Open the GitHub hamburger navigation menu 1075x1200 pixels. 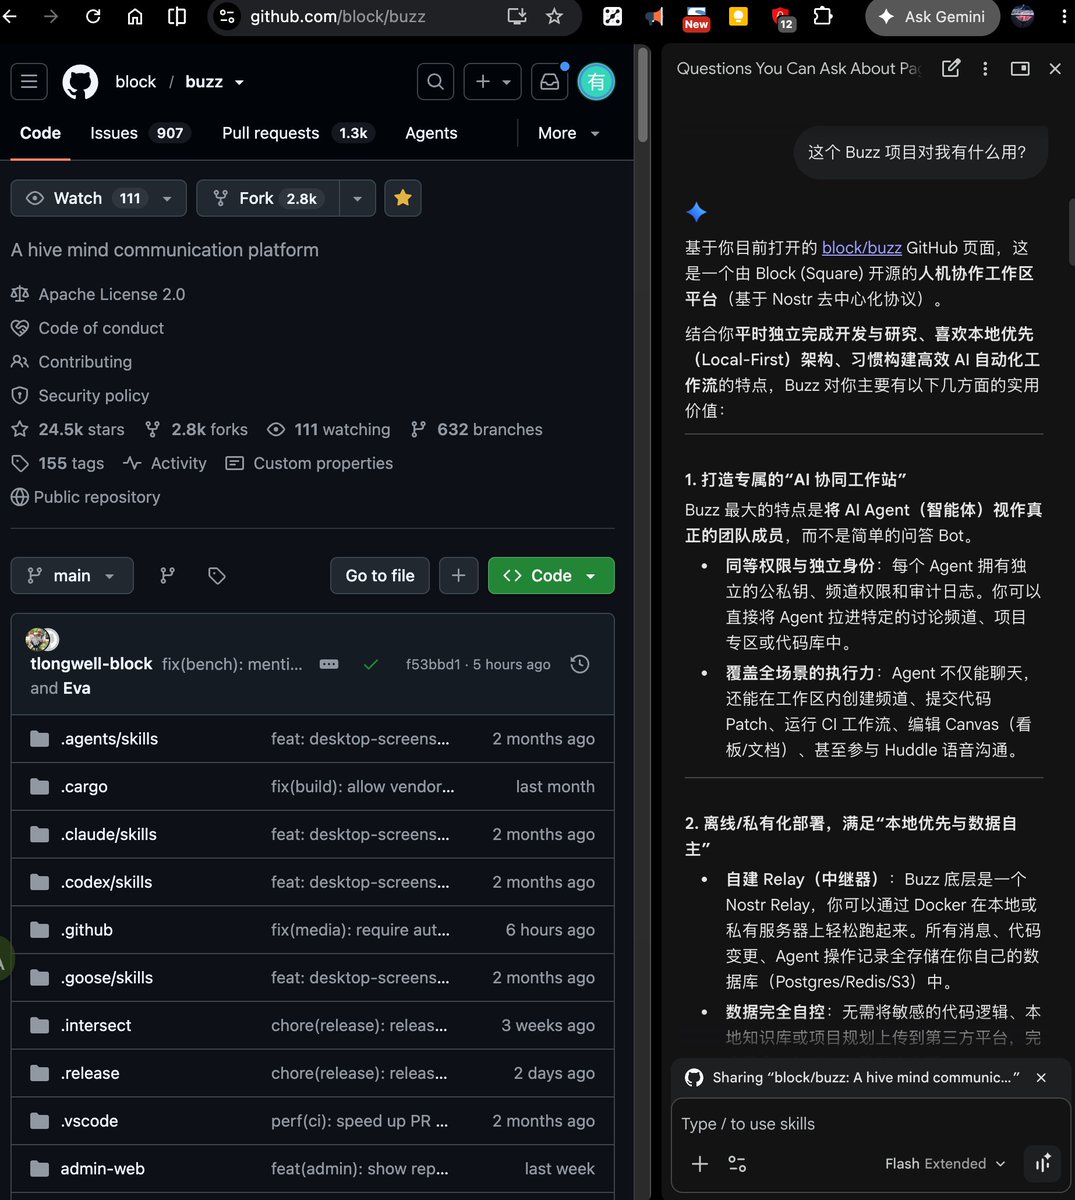click(x=29, y=82)
